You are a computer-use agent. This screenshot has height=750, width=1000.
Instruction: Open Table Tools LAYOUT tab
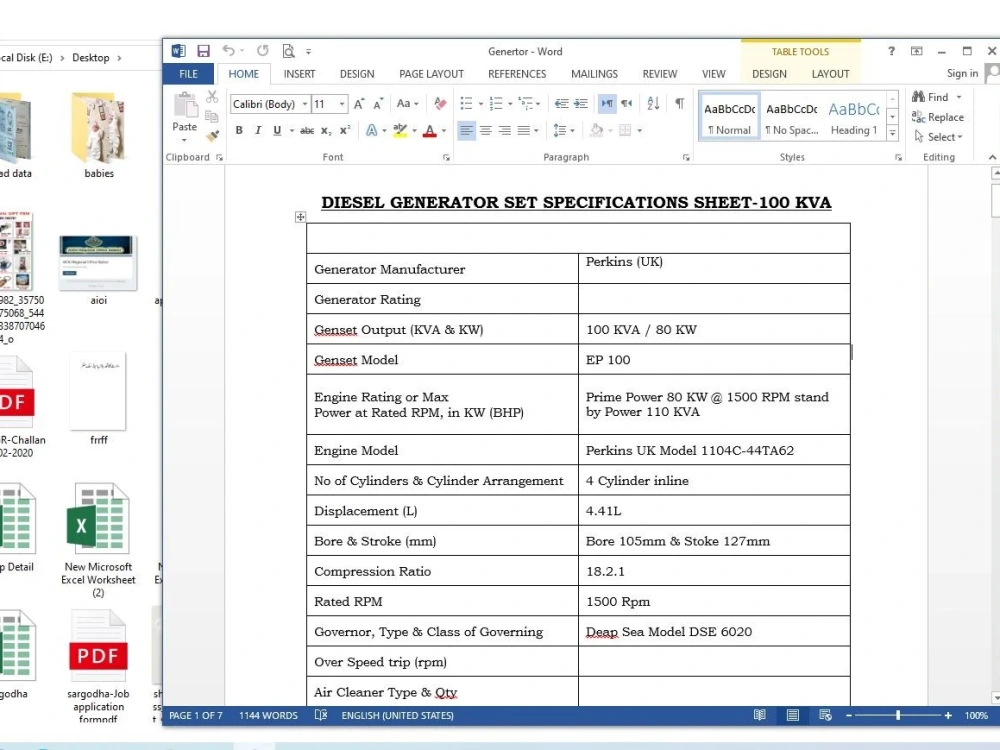[x=830, y=74]
